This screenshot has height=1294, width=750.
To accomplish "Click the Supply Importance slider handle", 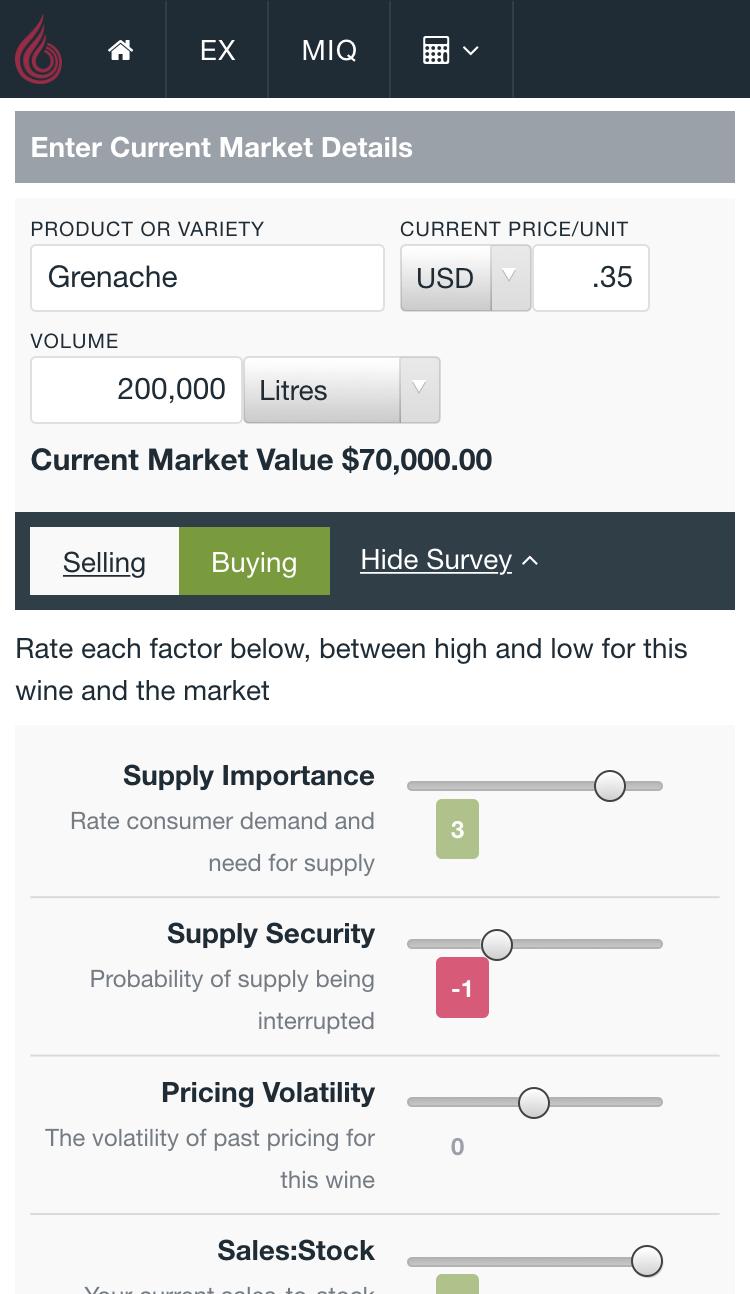I will coord(610,786).
